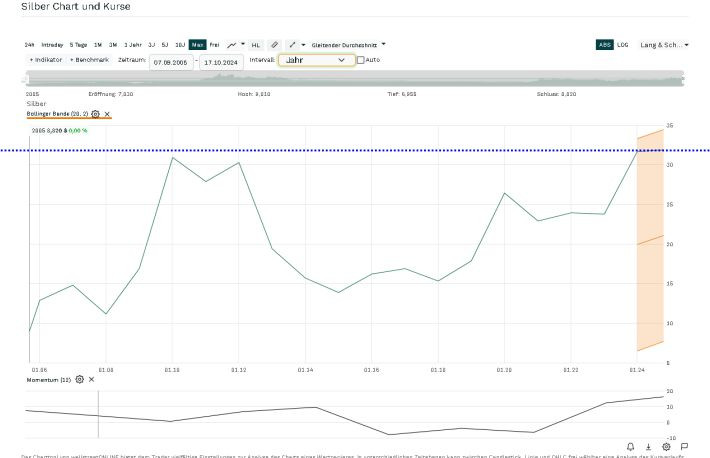Remove the Momentum indicator
This screenshot has width=710, height=458.
point(91,379)
